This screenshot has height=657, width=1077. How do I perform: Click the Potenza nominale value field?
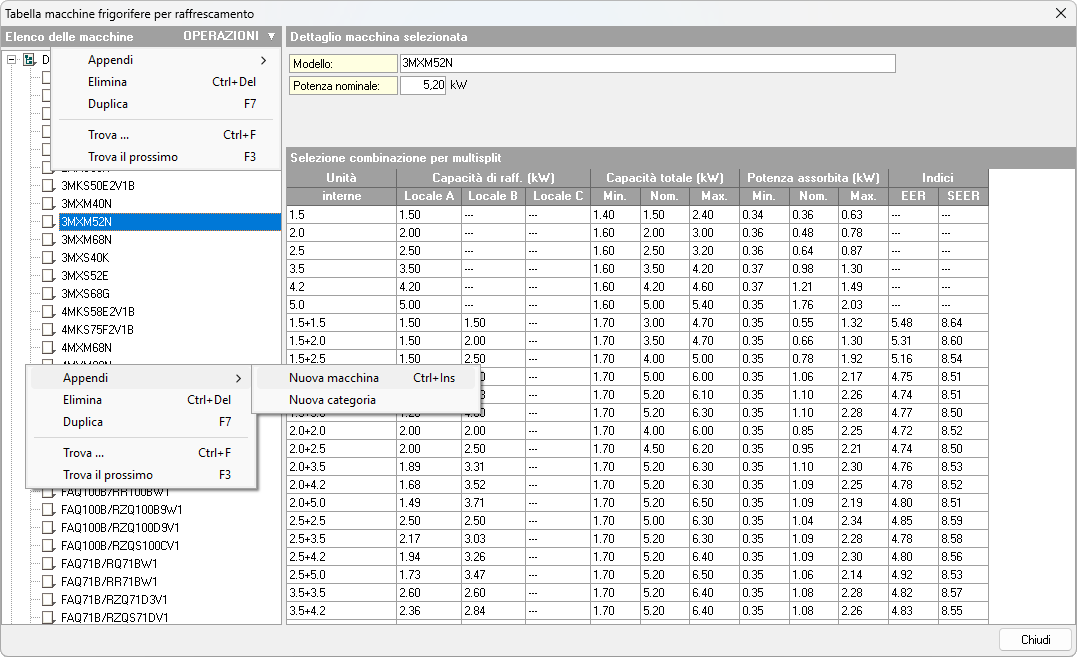(422, 86)
